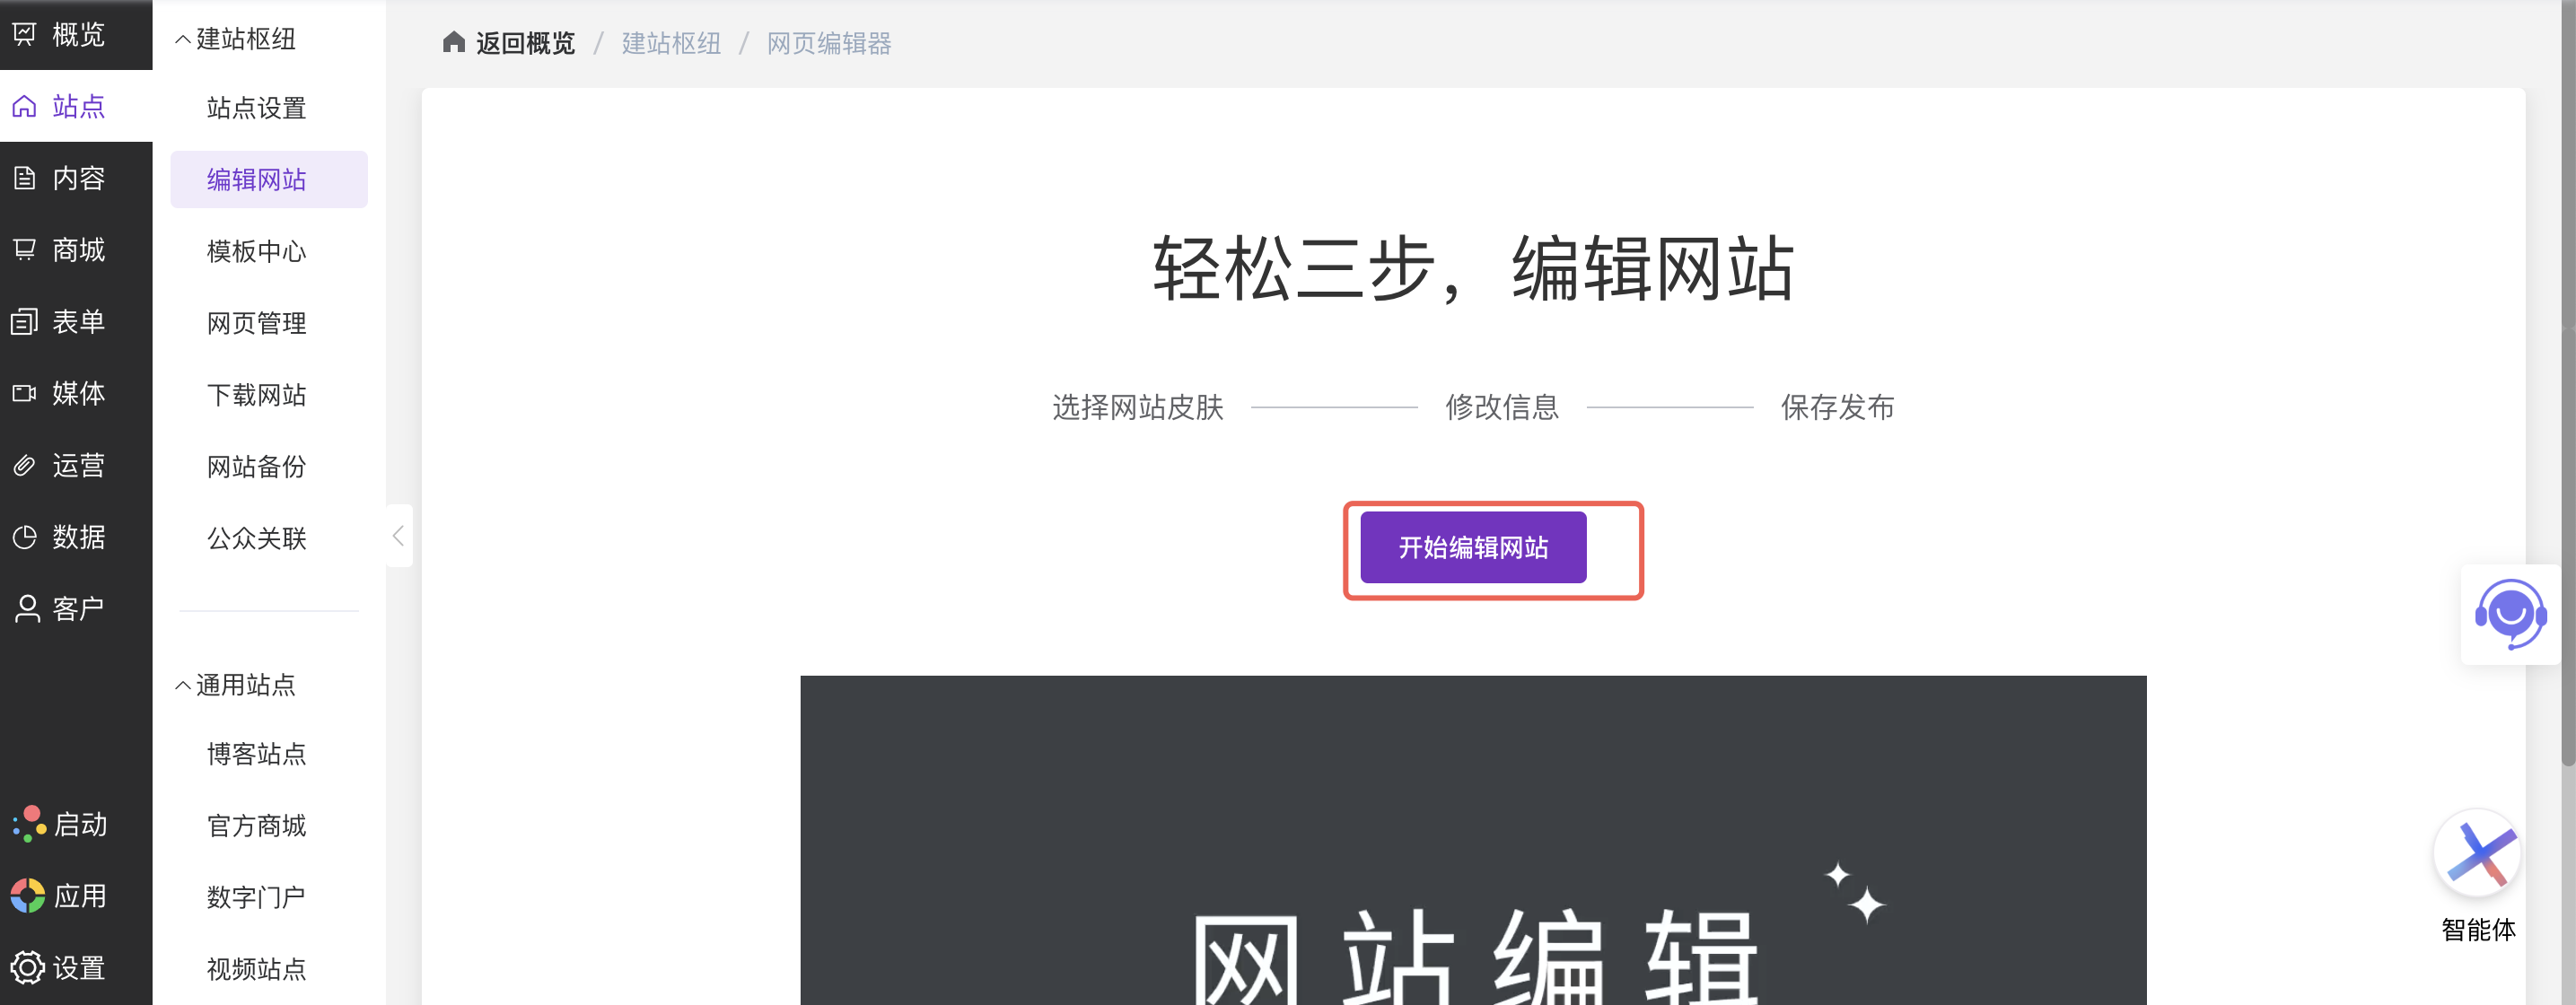Open the customer service headset icon
Image resolution: width=2576 pixels, height=1005 pixels.
click(2510, 614)
